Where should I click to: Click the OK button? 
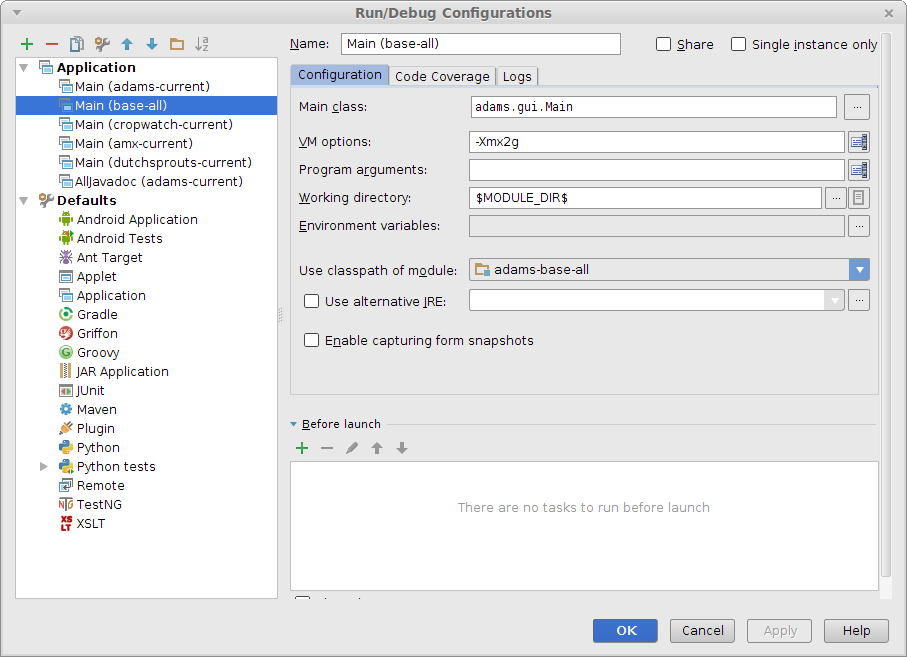pos(625,630)
